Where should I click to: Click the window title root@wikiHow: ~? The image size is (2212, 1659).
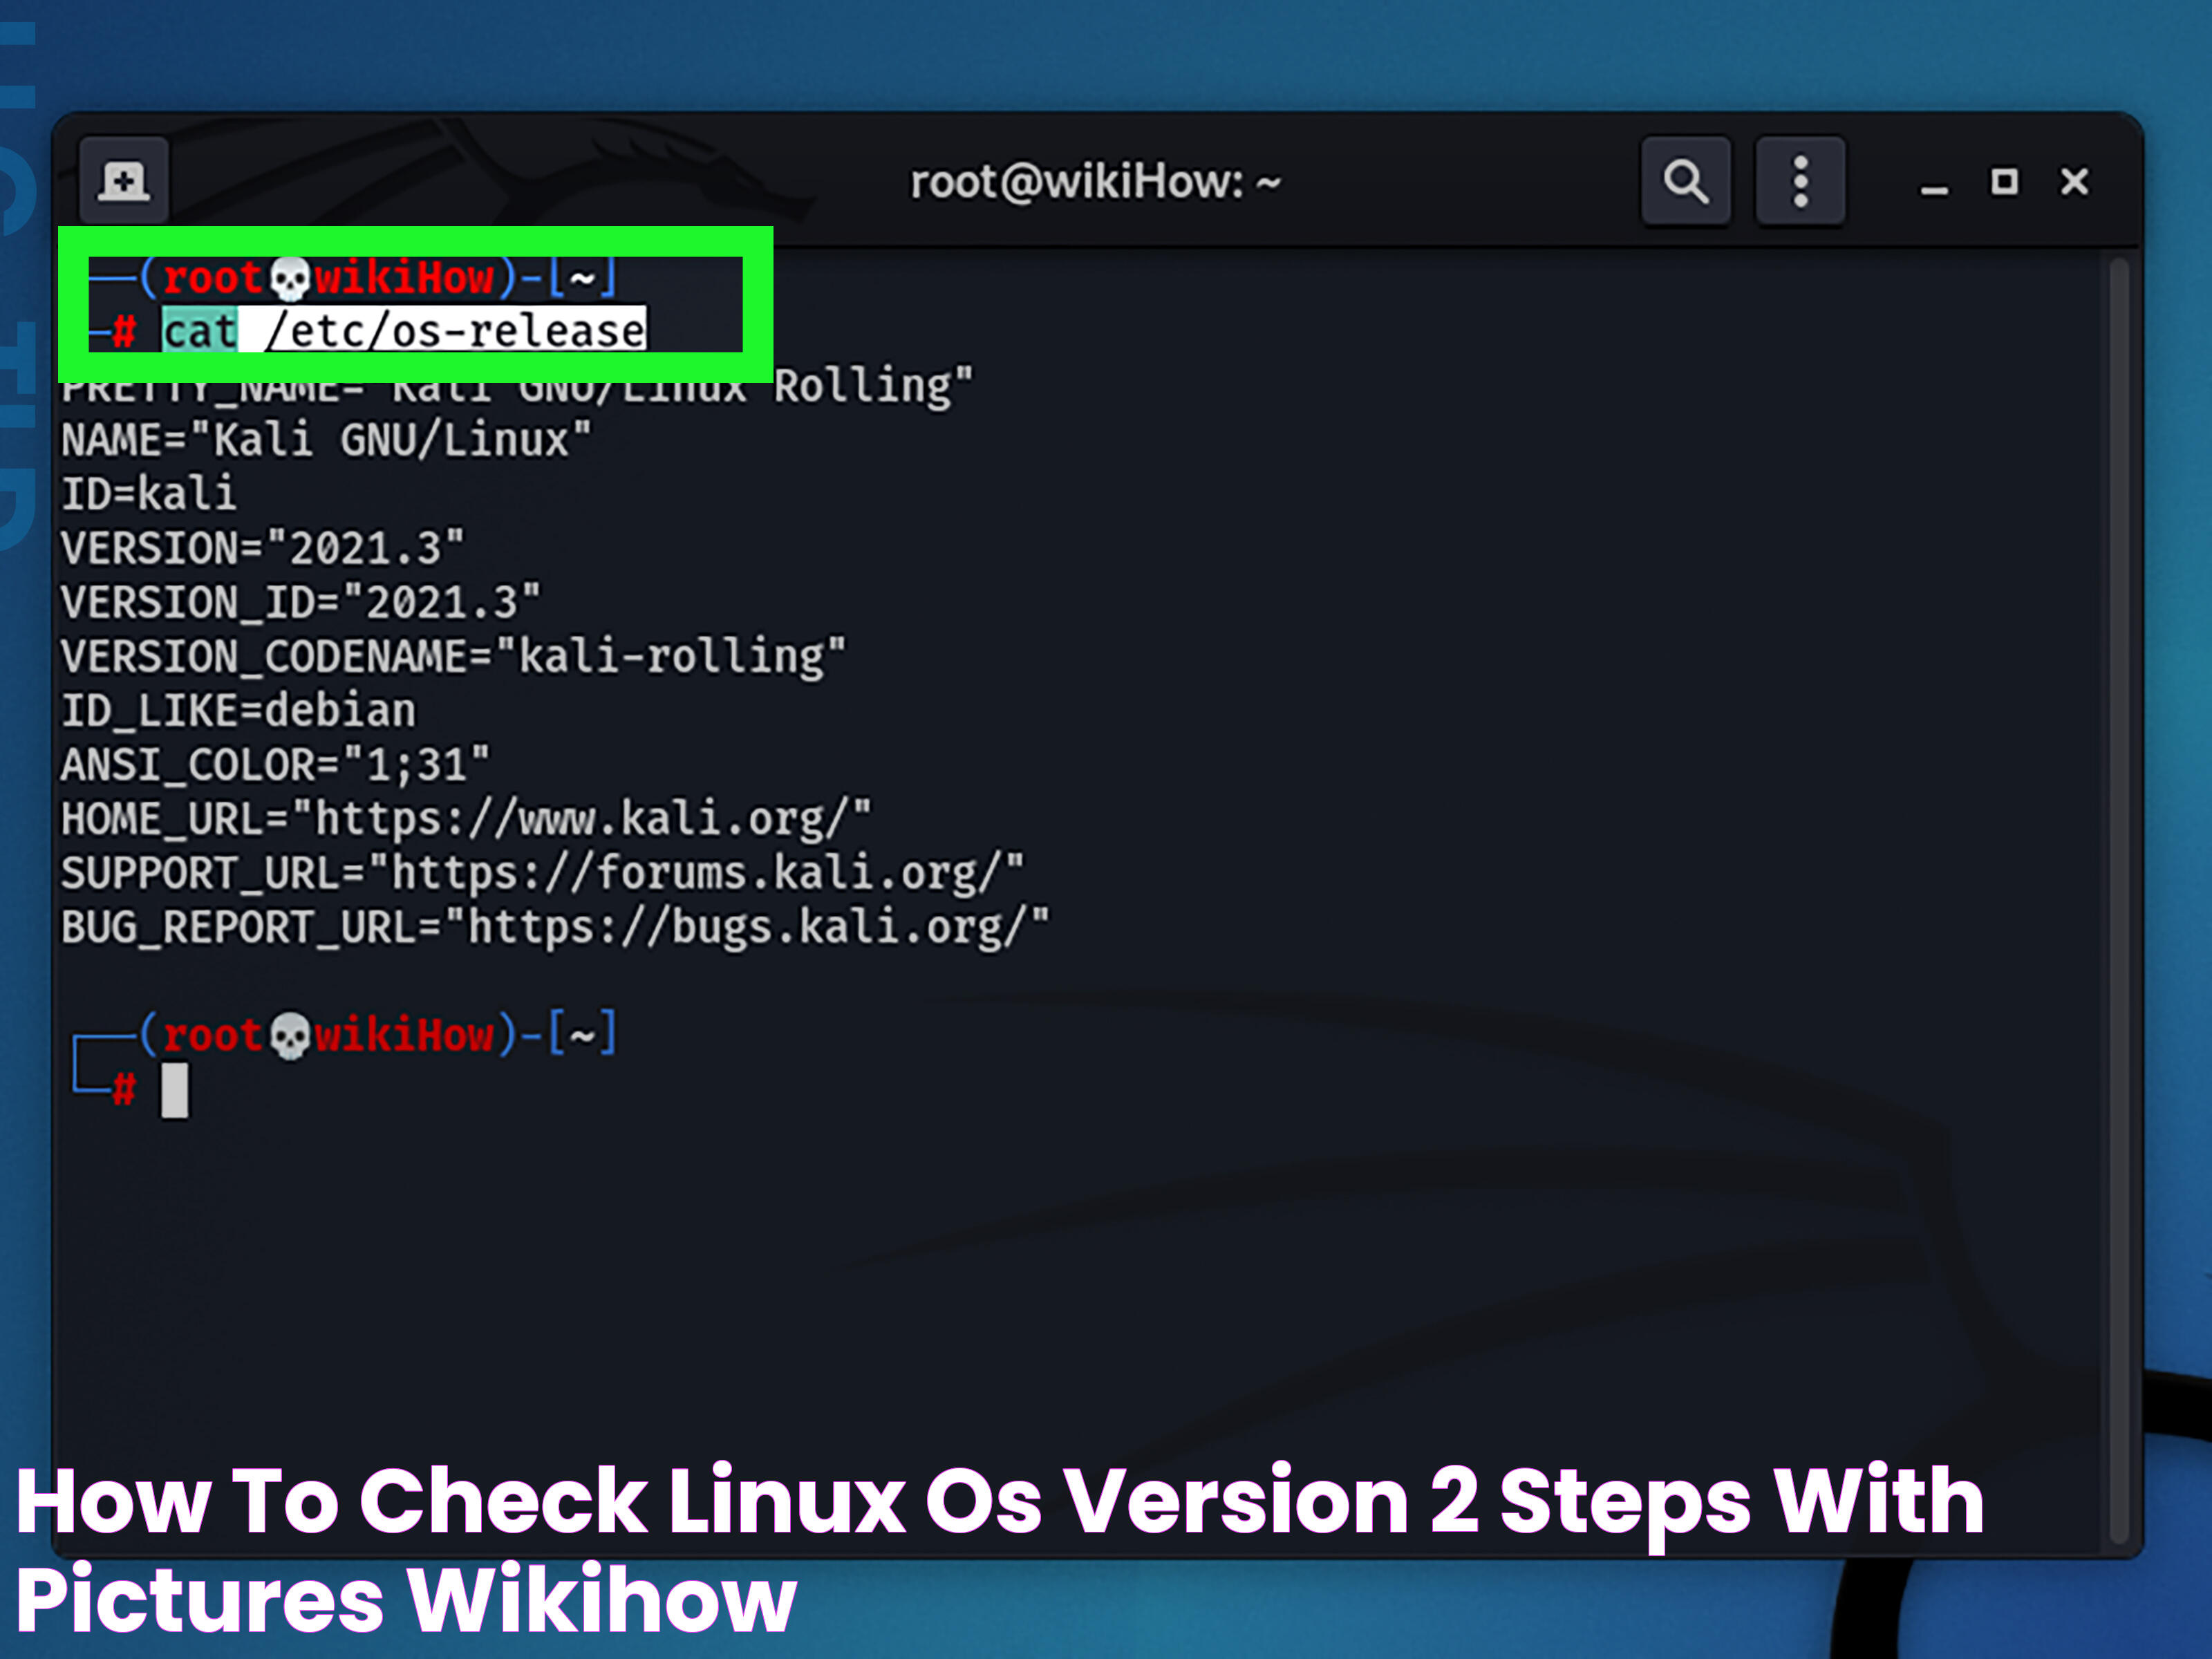(x=1095, y=182)
